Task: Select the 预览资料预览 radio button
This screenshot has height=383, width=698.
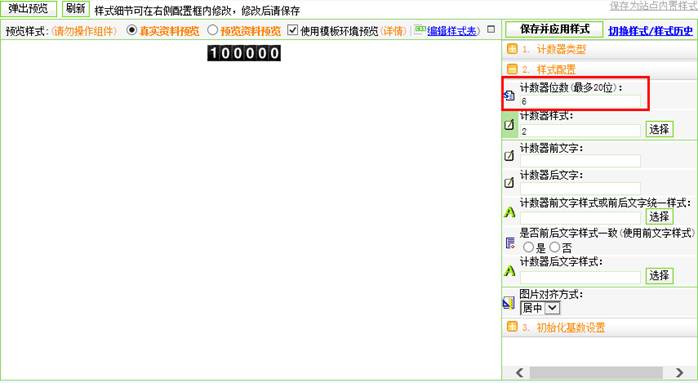Action: [213, 30]
